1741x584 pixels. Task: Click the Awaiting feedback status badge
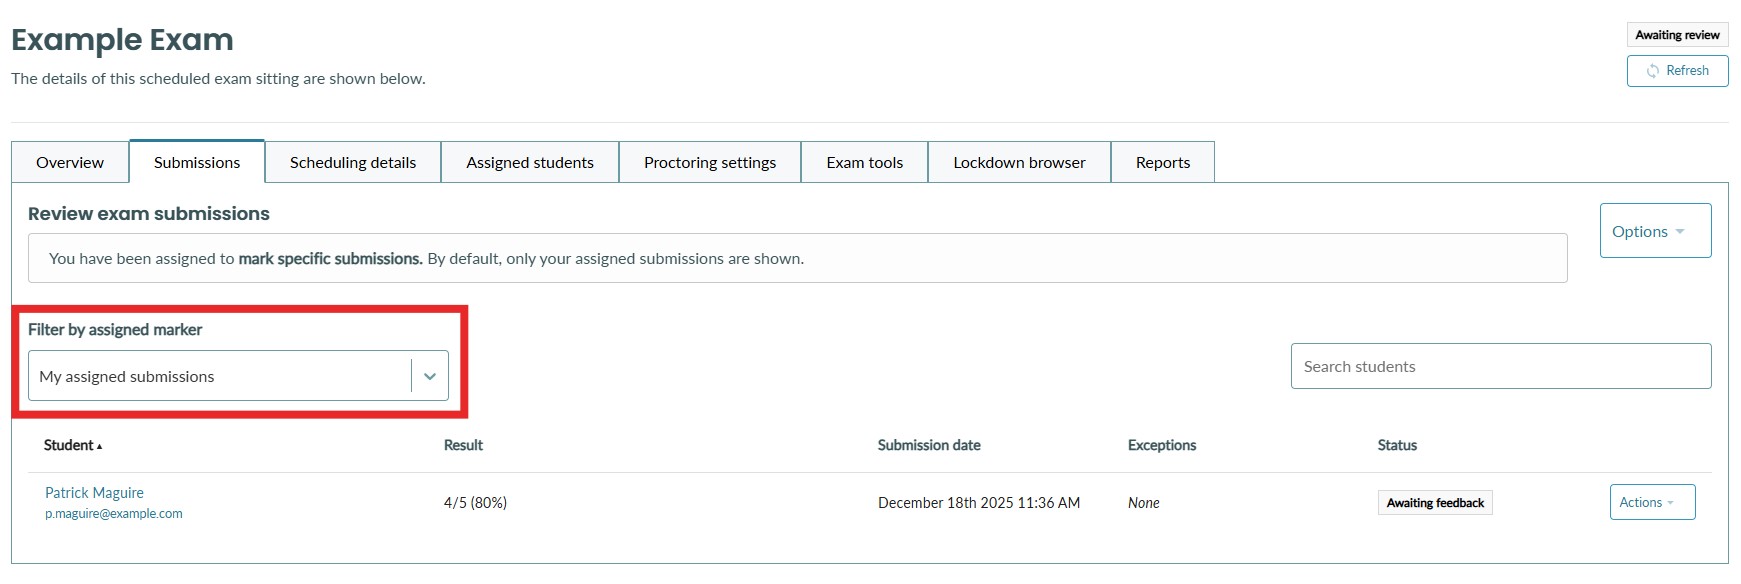click(x=1434, y=503)
